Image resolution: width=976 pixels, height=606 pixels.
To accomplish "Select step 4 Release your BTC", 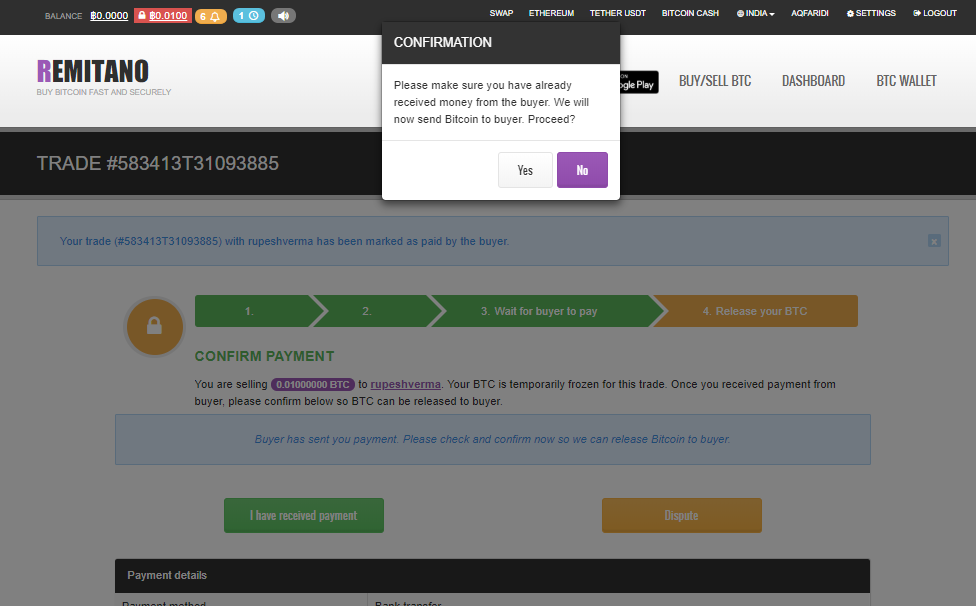I will click(x=755, y=311).
